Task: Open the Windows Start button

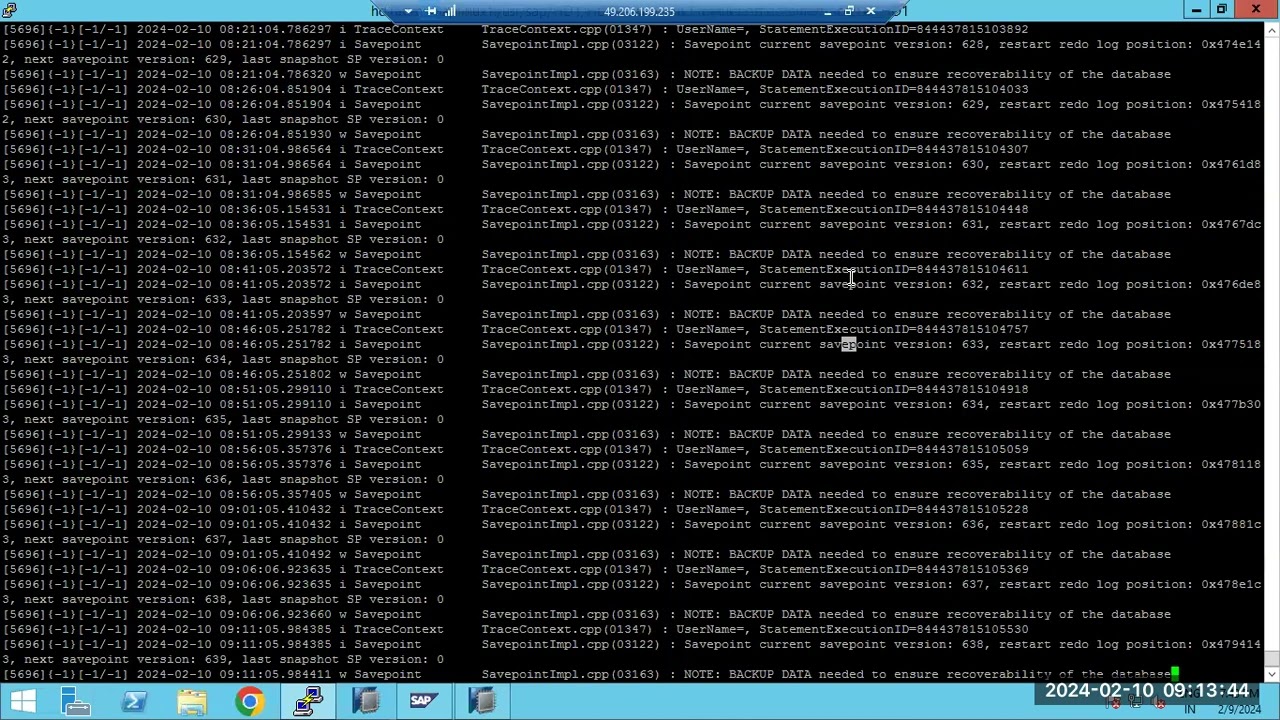Action: 22,701
